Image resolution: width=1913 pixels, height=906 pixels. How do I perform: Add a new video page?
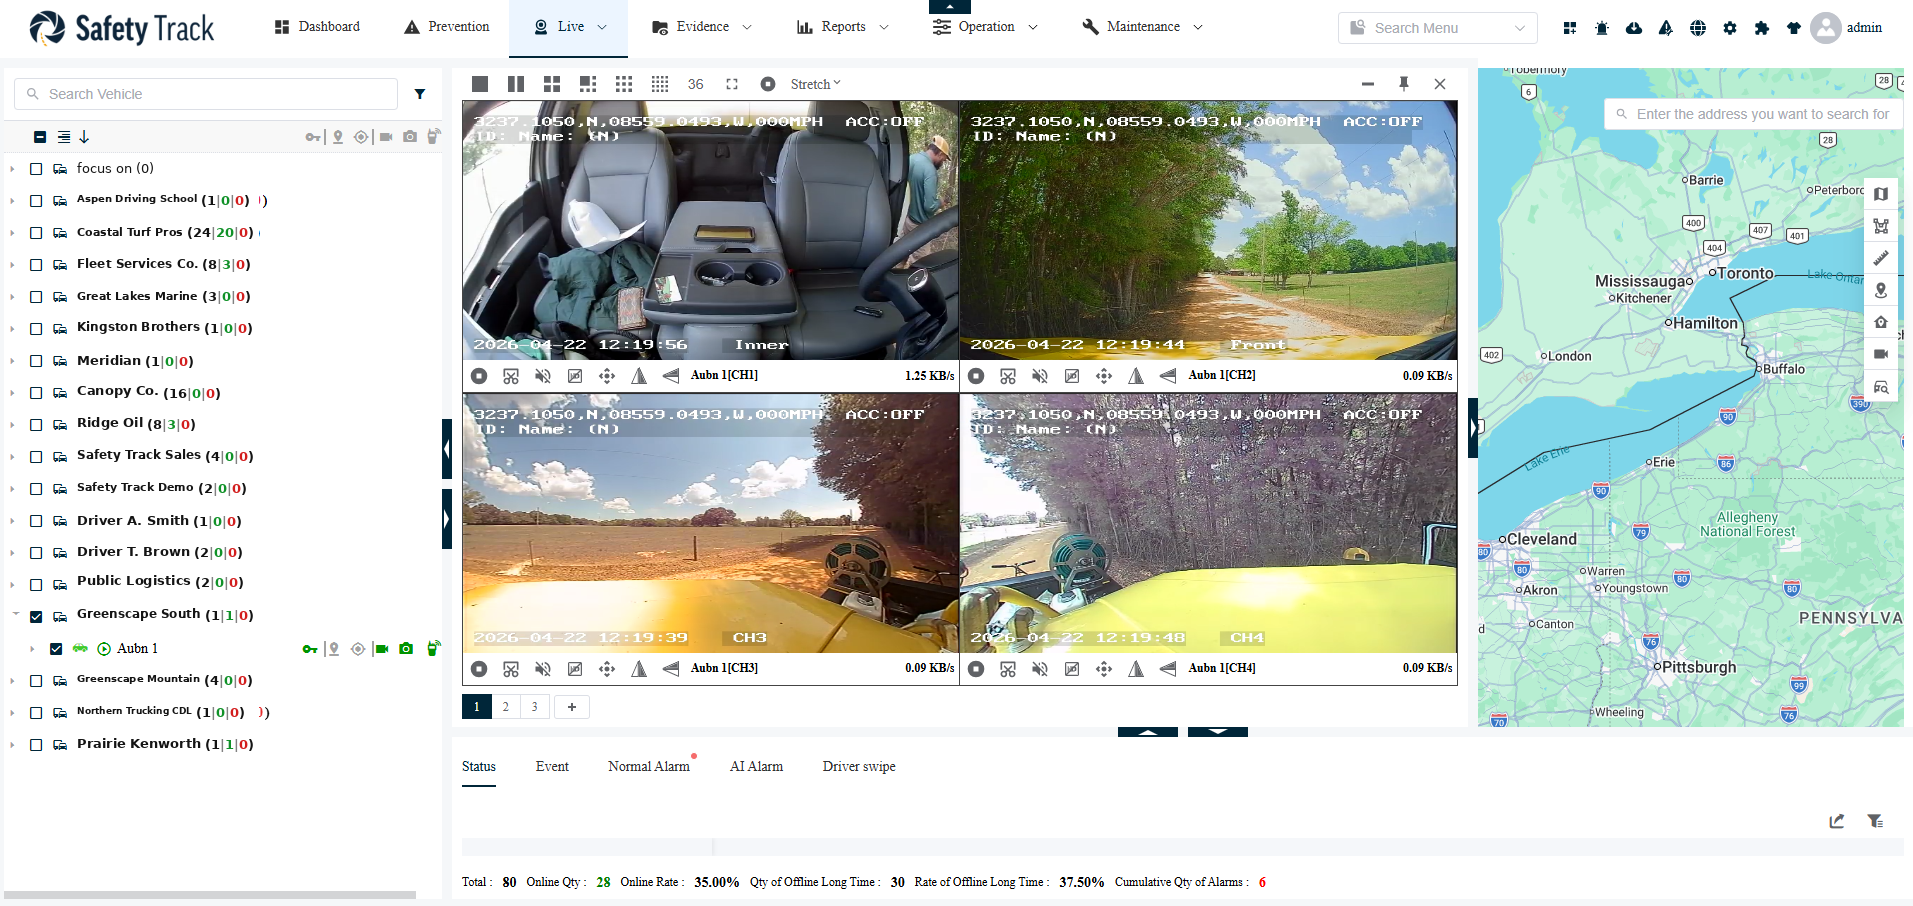pyautogui.click(x=572, y=707)
